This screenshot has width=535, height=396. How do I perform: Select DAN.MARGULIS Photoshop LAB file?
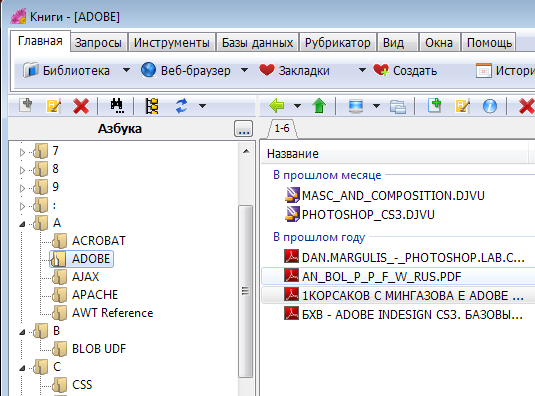tap(413, 258)
